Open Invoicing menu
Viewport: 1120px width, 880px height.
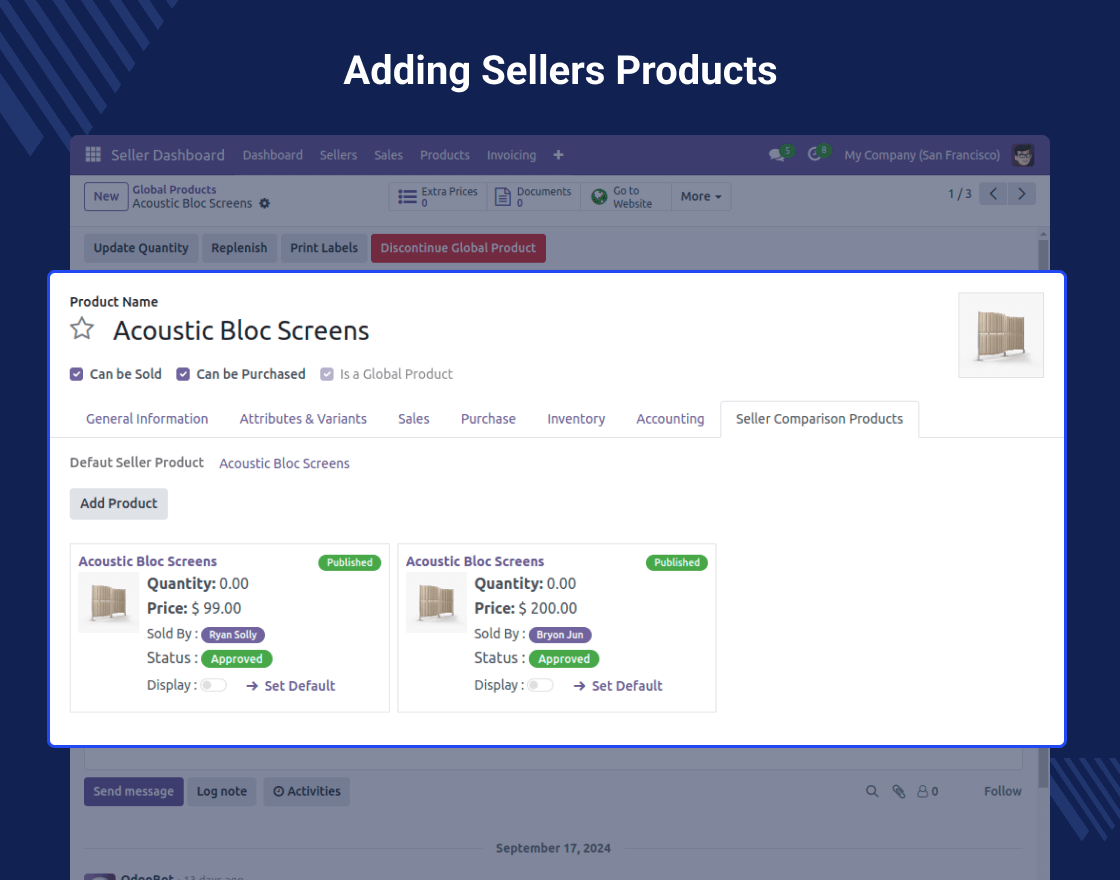pyautogui.click(x=511, y=155)
